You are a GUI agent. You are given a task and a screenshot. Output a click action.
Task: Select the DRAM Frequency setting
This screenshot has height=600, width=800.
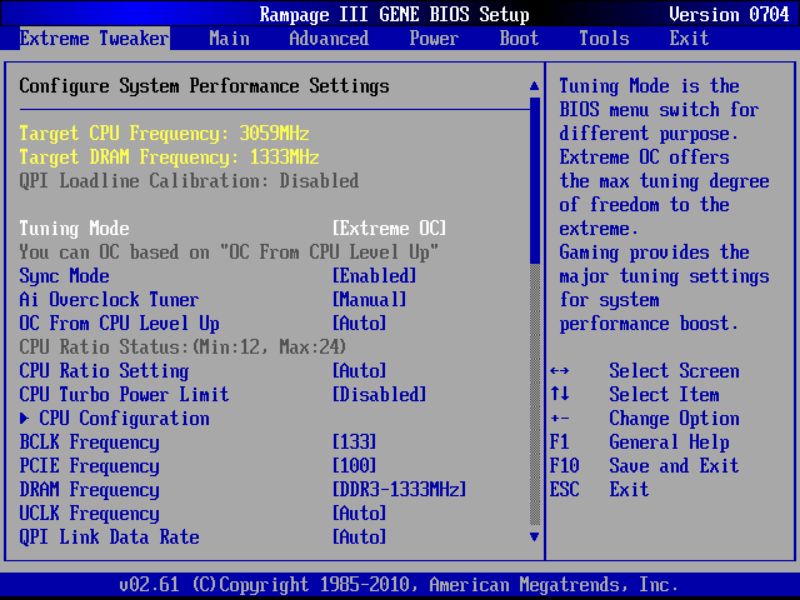coord(89,489)
